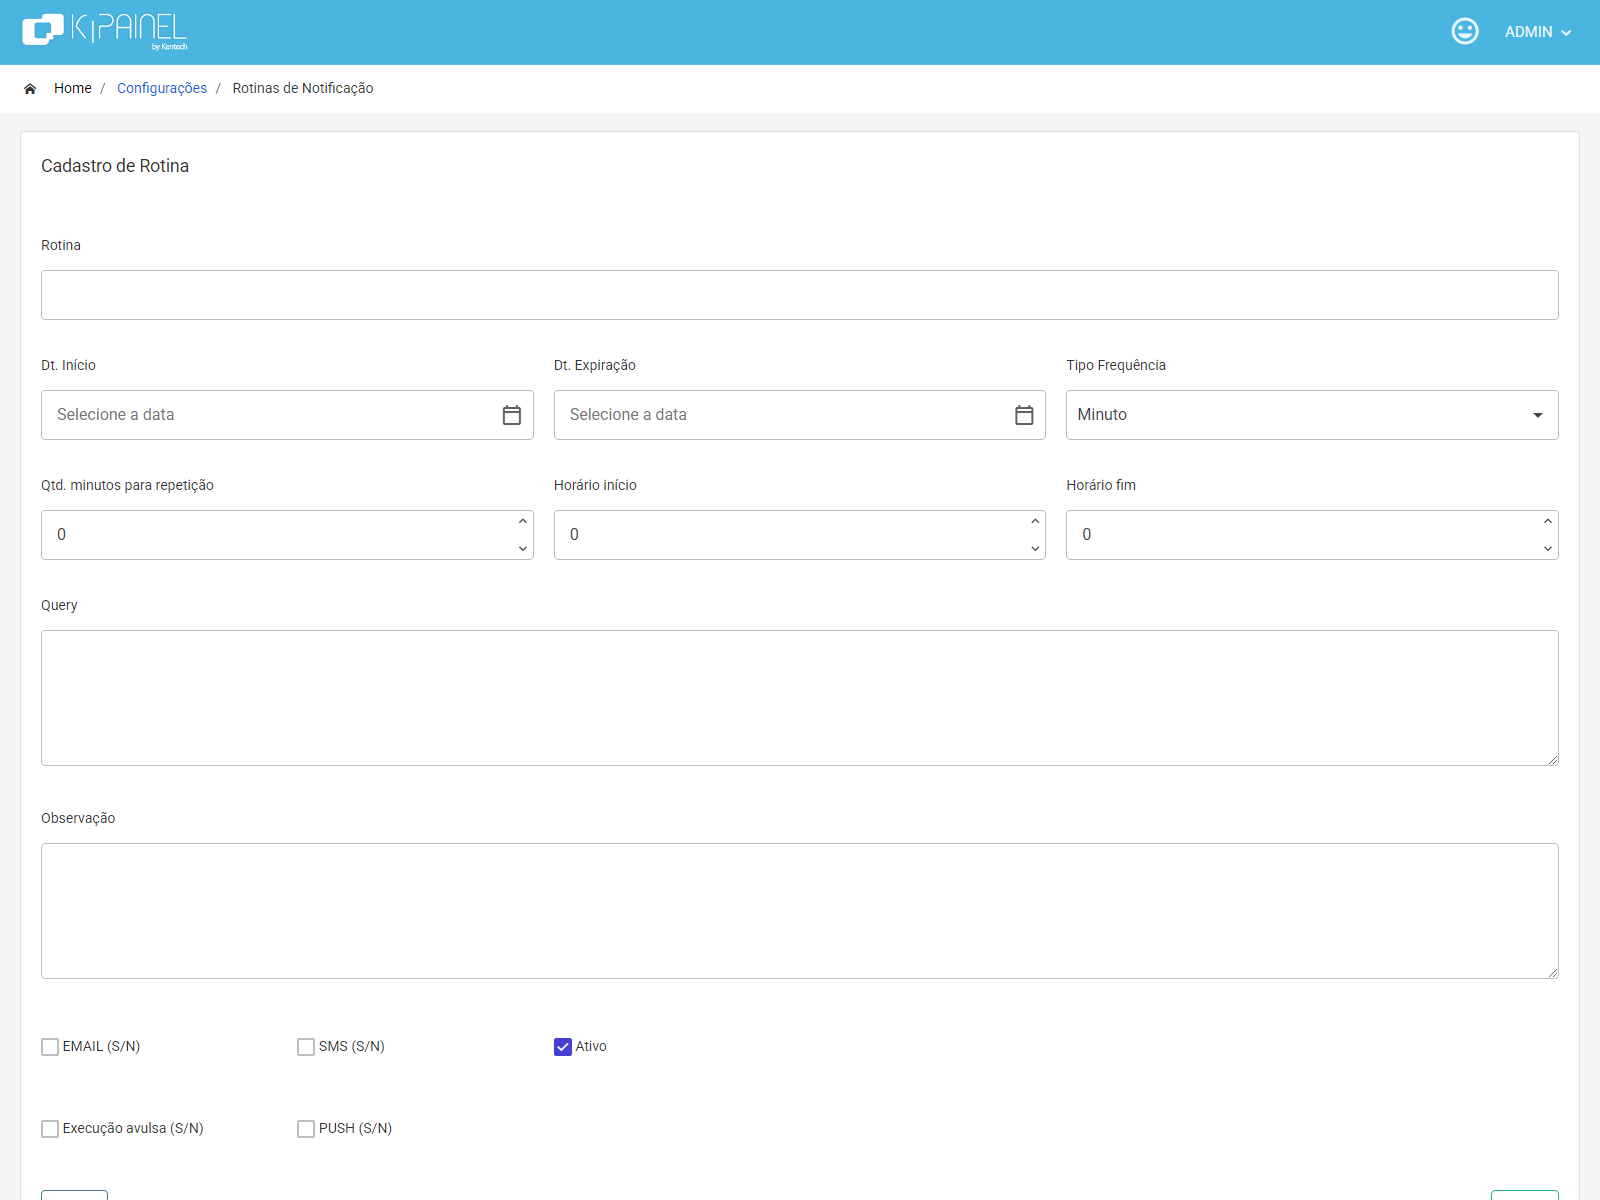Open calendar picker for Dt. Expiração

coord(1024,415)
